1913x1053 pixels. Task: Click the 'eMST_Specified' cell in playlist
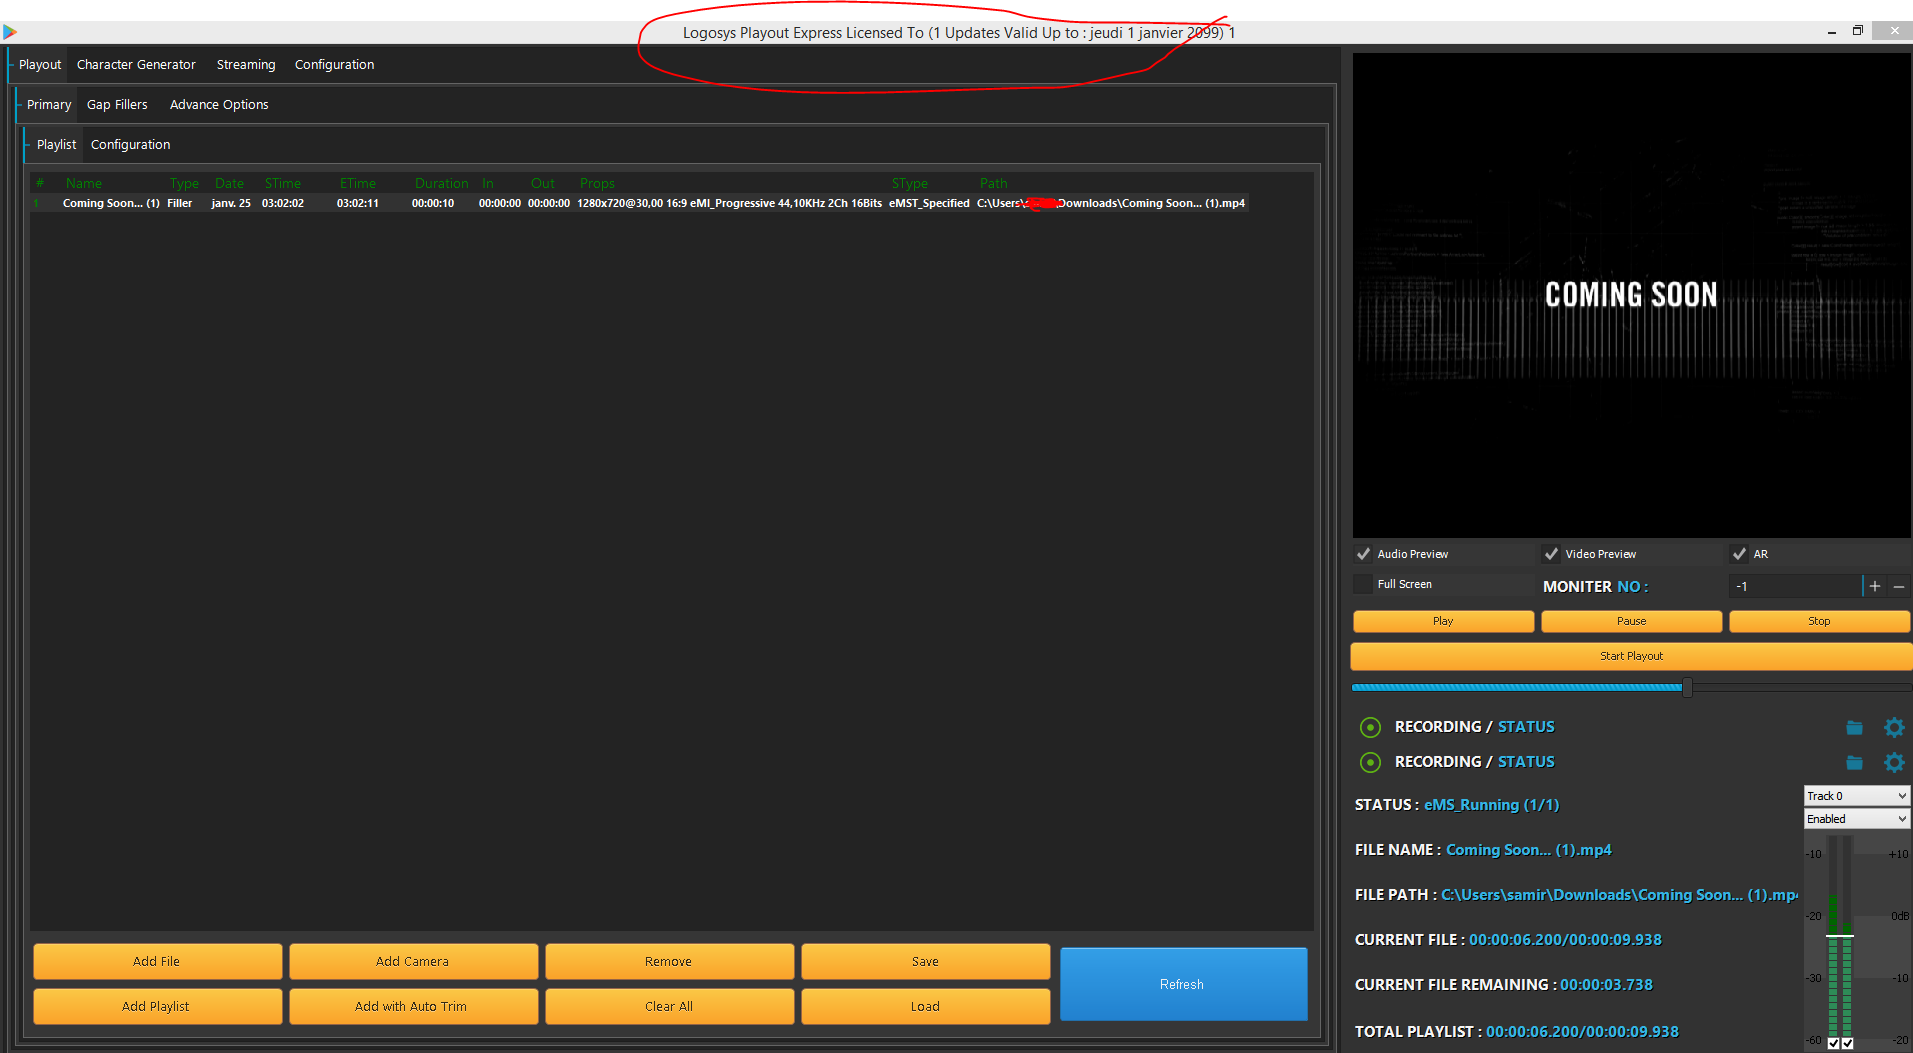pyautogui.click(x=929, y=203)
